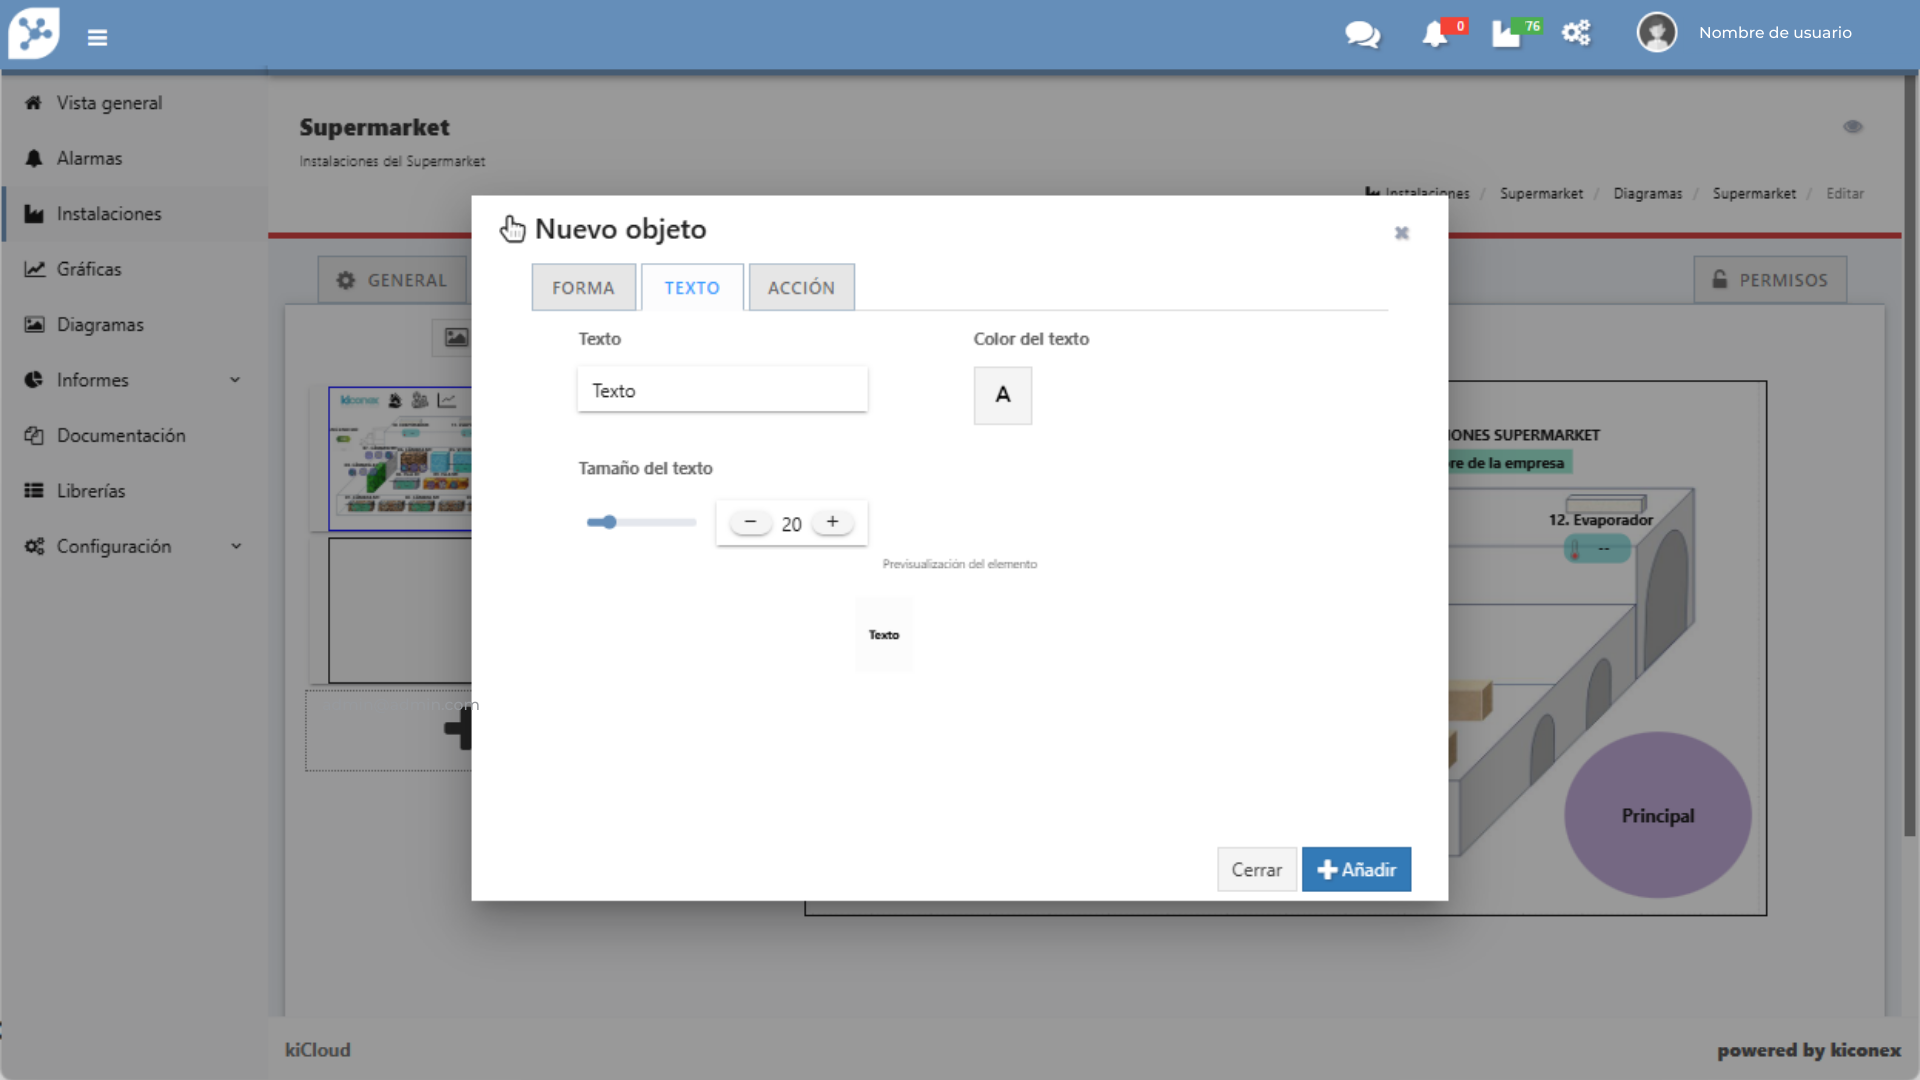Click the user avatar icon

[1656, 33]
